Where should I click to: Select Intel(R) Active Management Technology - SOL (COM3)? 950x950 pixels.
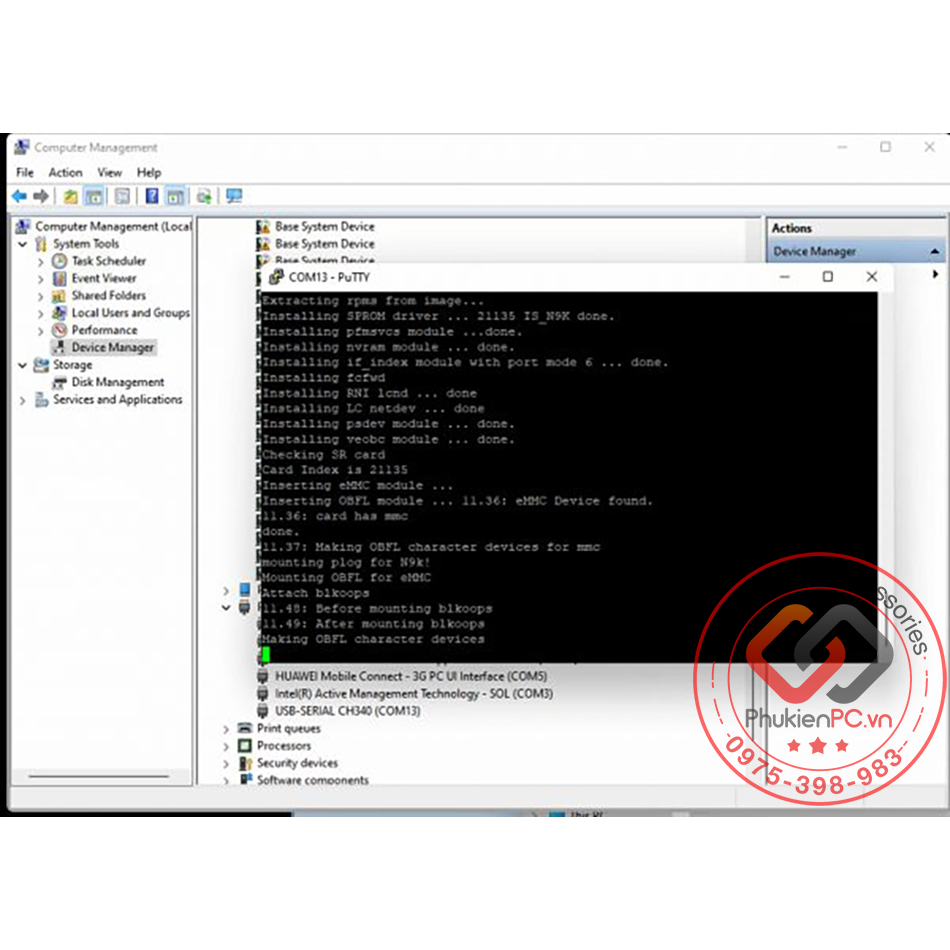[414, 694]
